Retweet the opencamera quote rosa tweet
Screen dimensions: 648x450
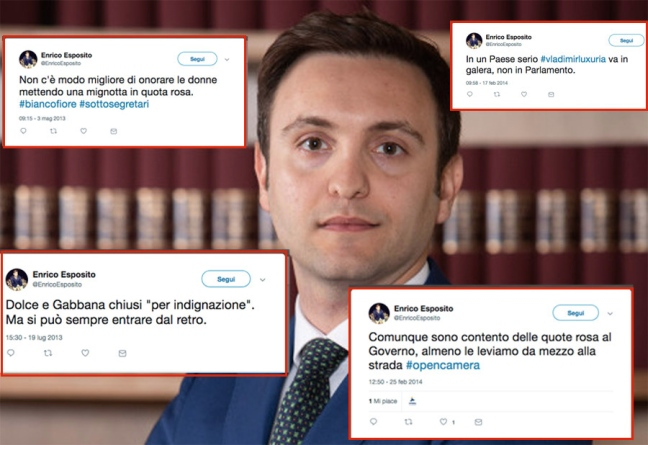(408, 421)
